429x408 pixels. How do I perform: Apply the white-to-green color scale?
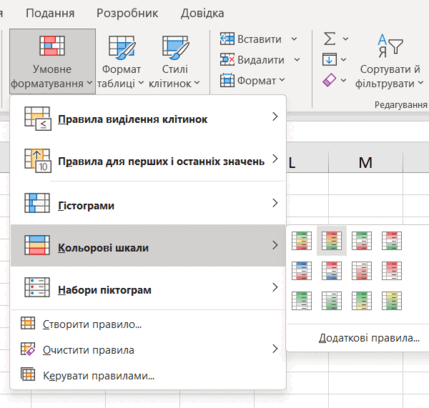click(x=332, y=300)
